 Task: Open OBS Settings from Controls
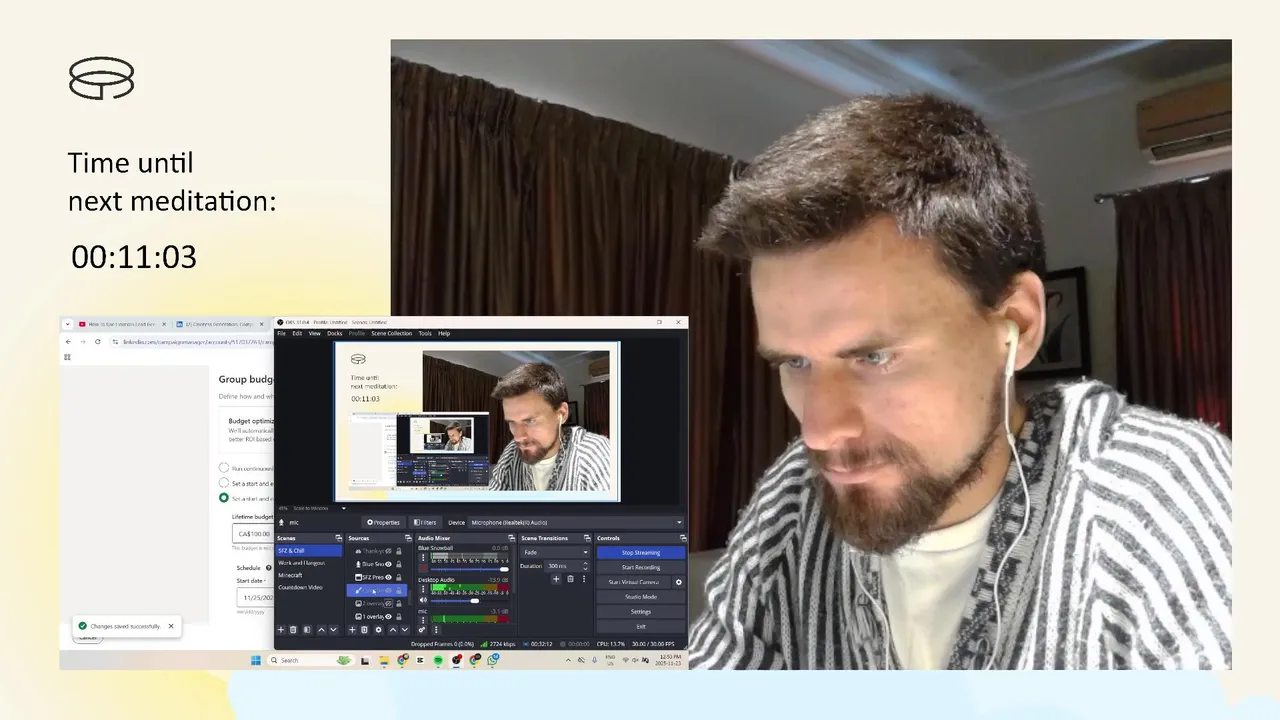(641, 612)
